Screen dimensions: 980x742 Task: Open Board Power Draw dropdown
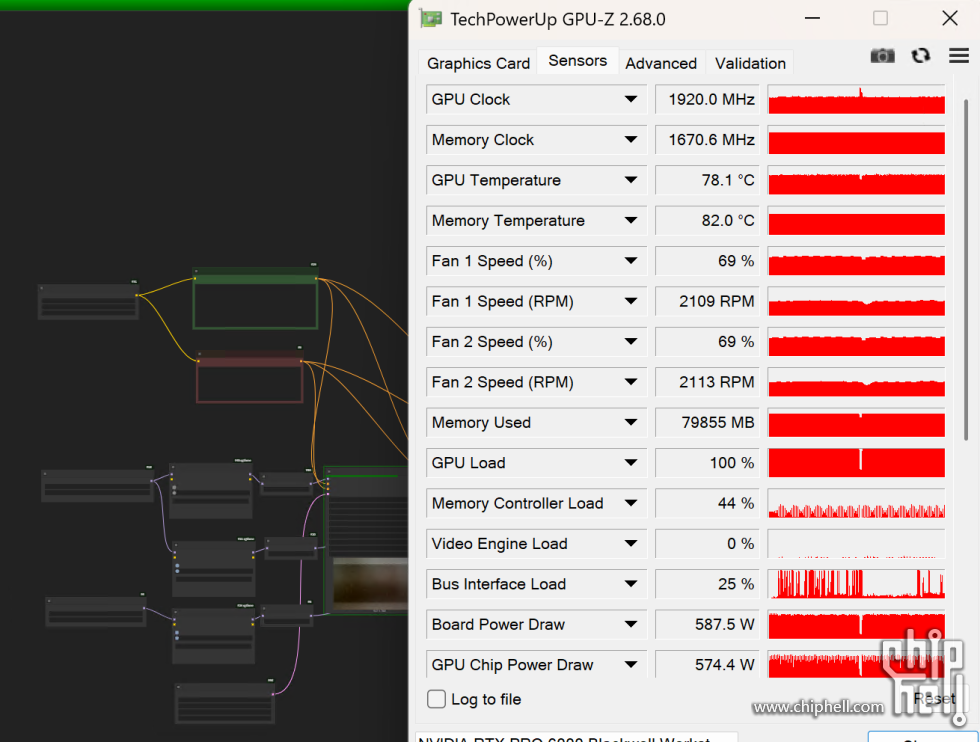pyautogui.click(x=631, y=624)
